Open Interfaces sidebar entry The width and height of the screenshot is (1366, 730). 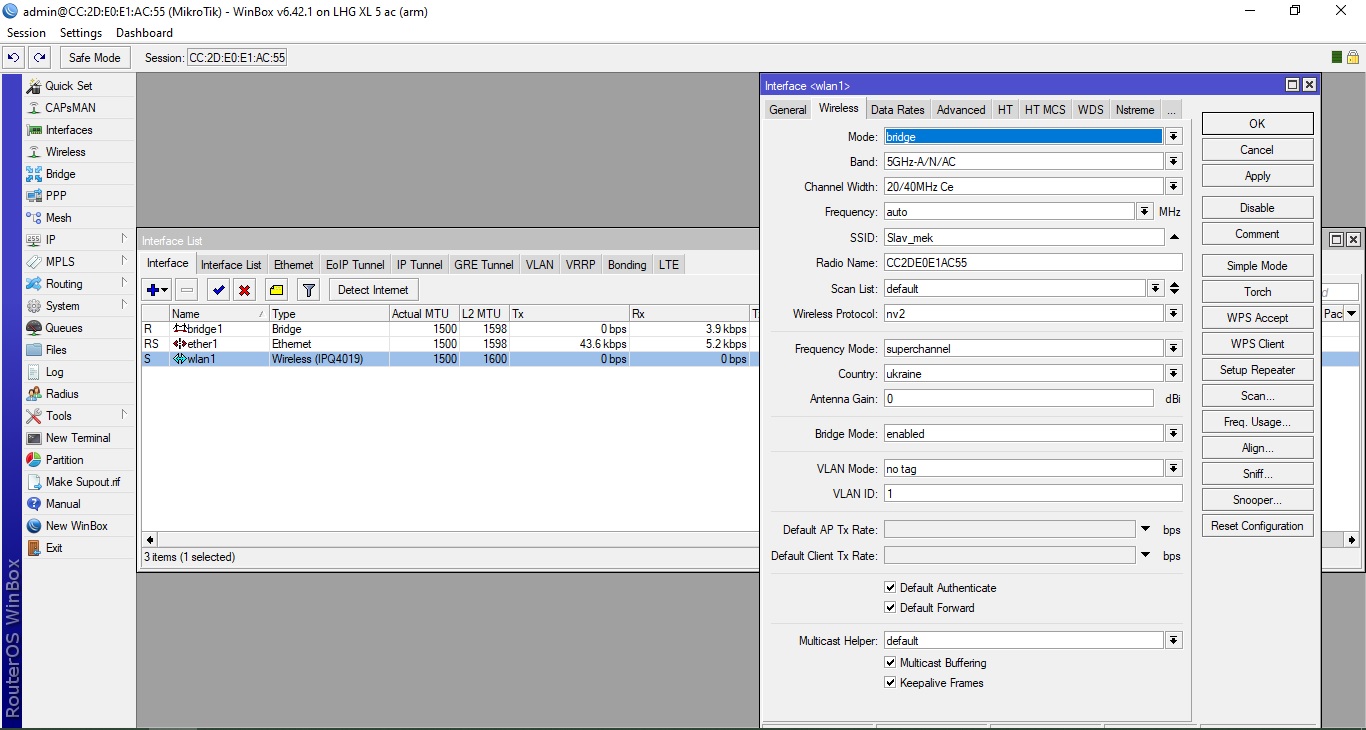point(69,130)
